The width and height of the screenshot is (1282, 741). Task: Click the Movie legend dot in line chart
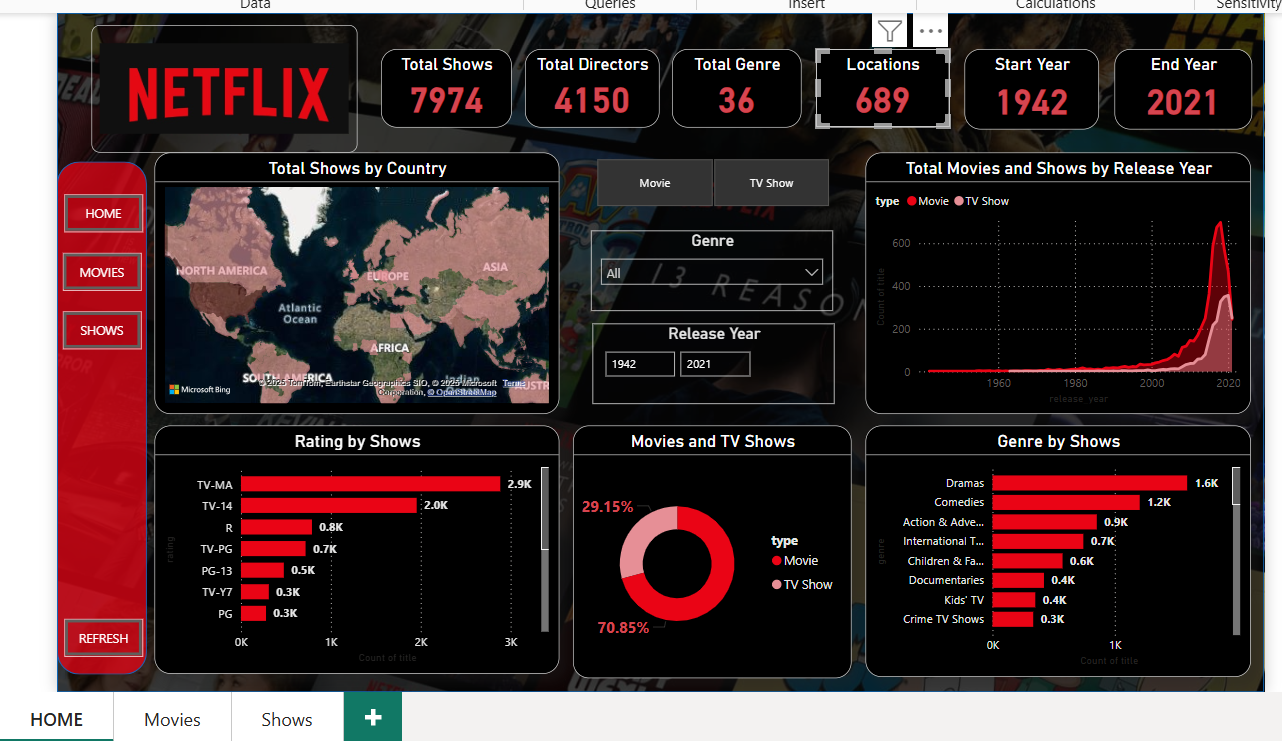(911, 202)
